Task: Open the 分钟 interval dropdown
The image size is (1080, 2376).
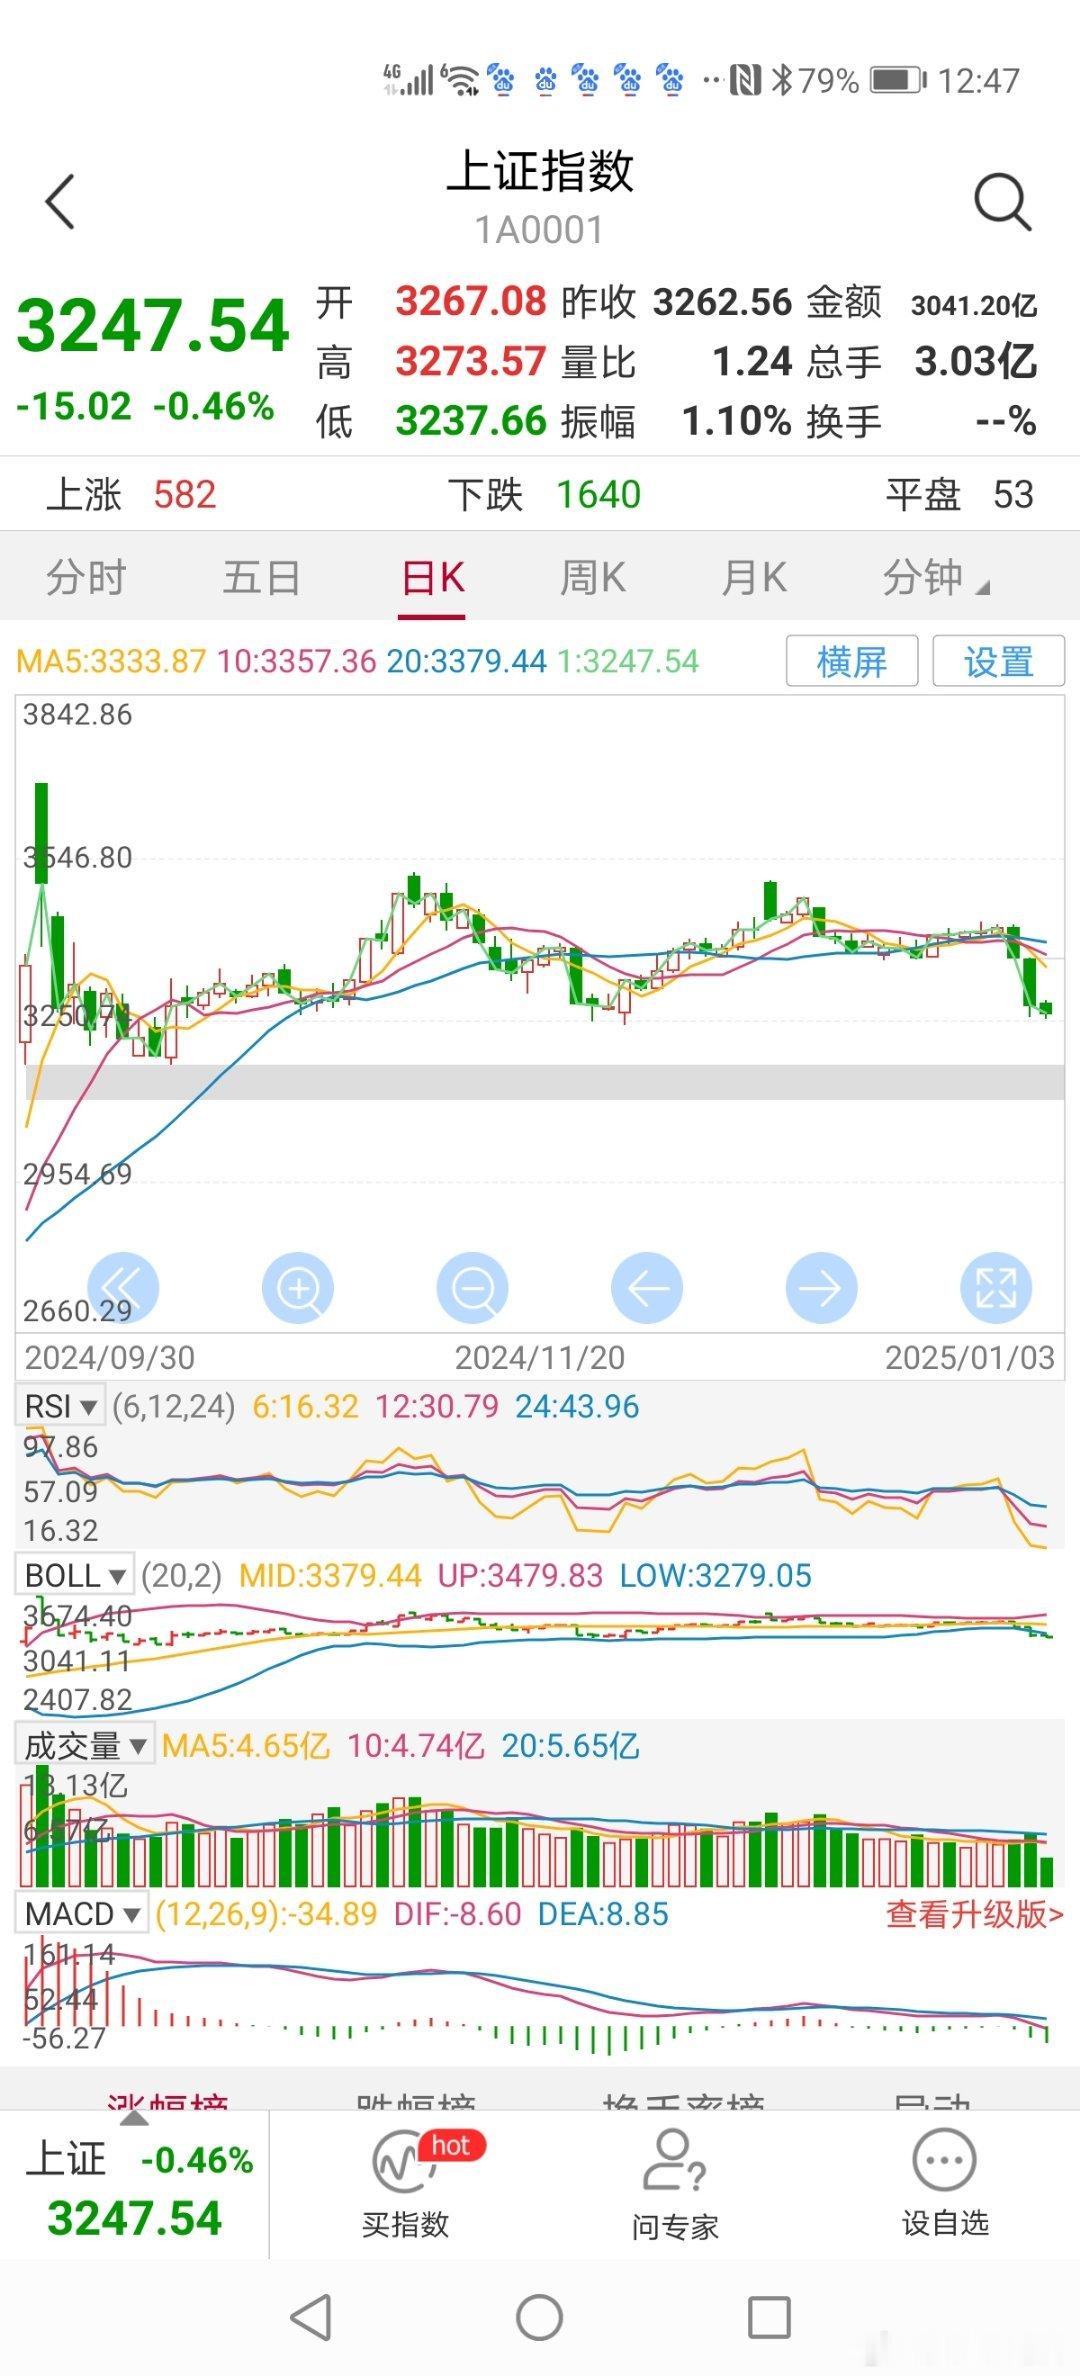Action: (x=935, y=578)
